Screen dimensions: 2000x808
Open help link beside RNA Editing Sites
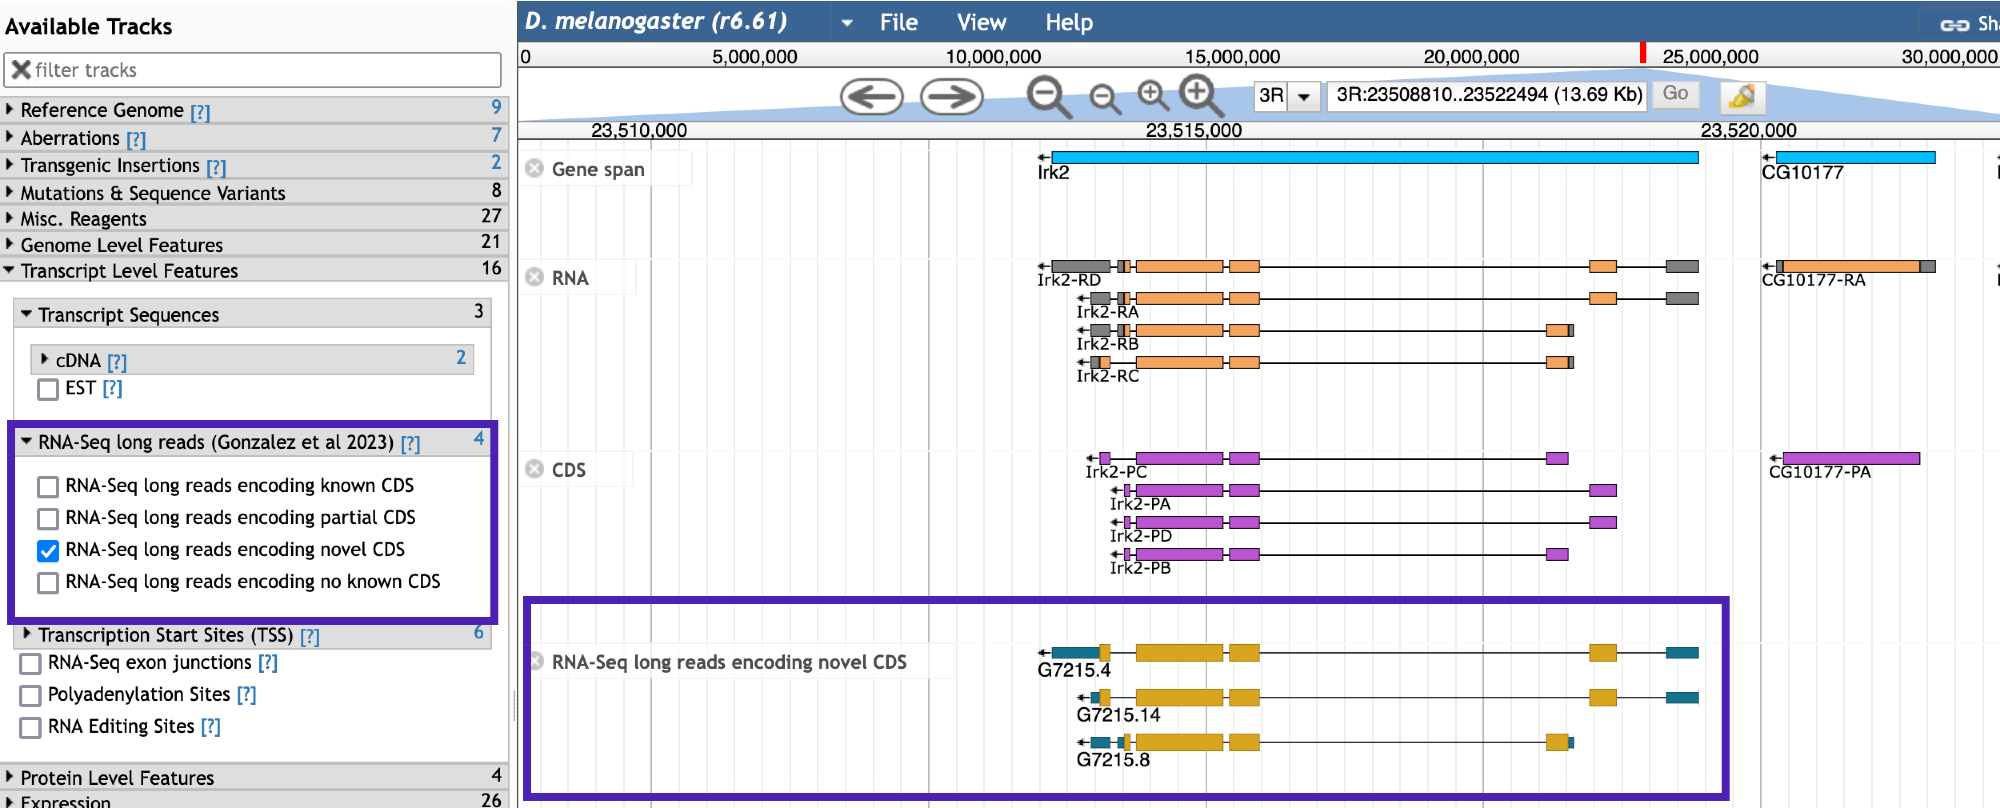210,727
